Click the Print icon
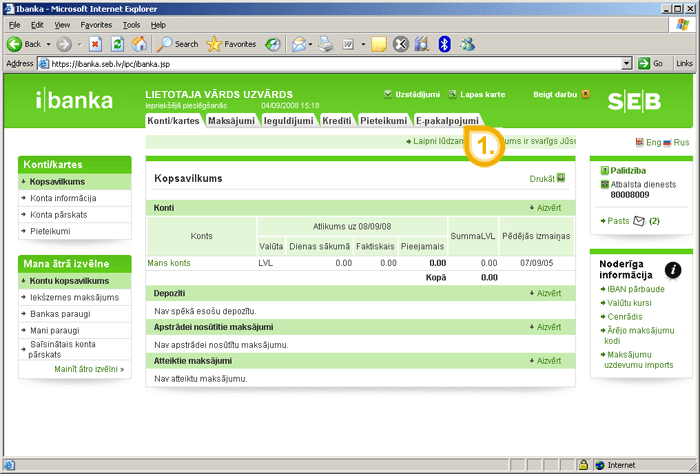 [x=326, y=44]
